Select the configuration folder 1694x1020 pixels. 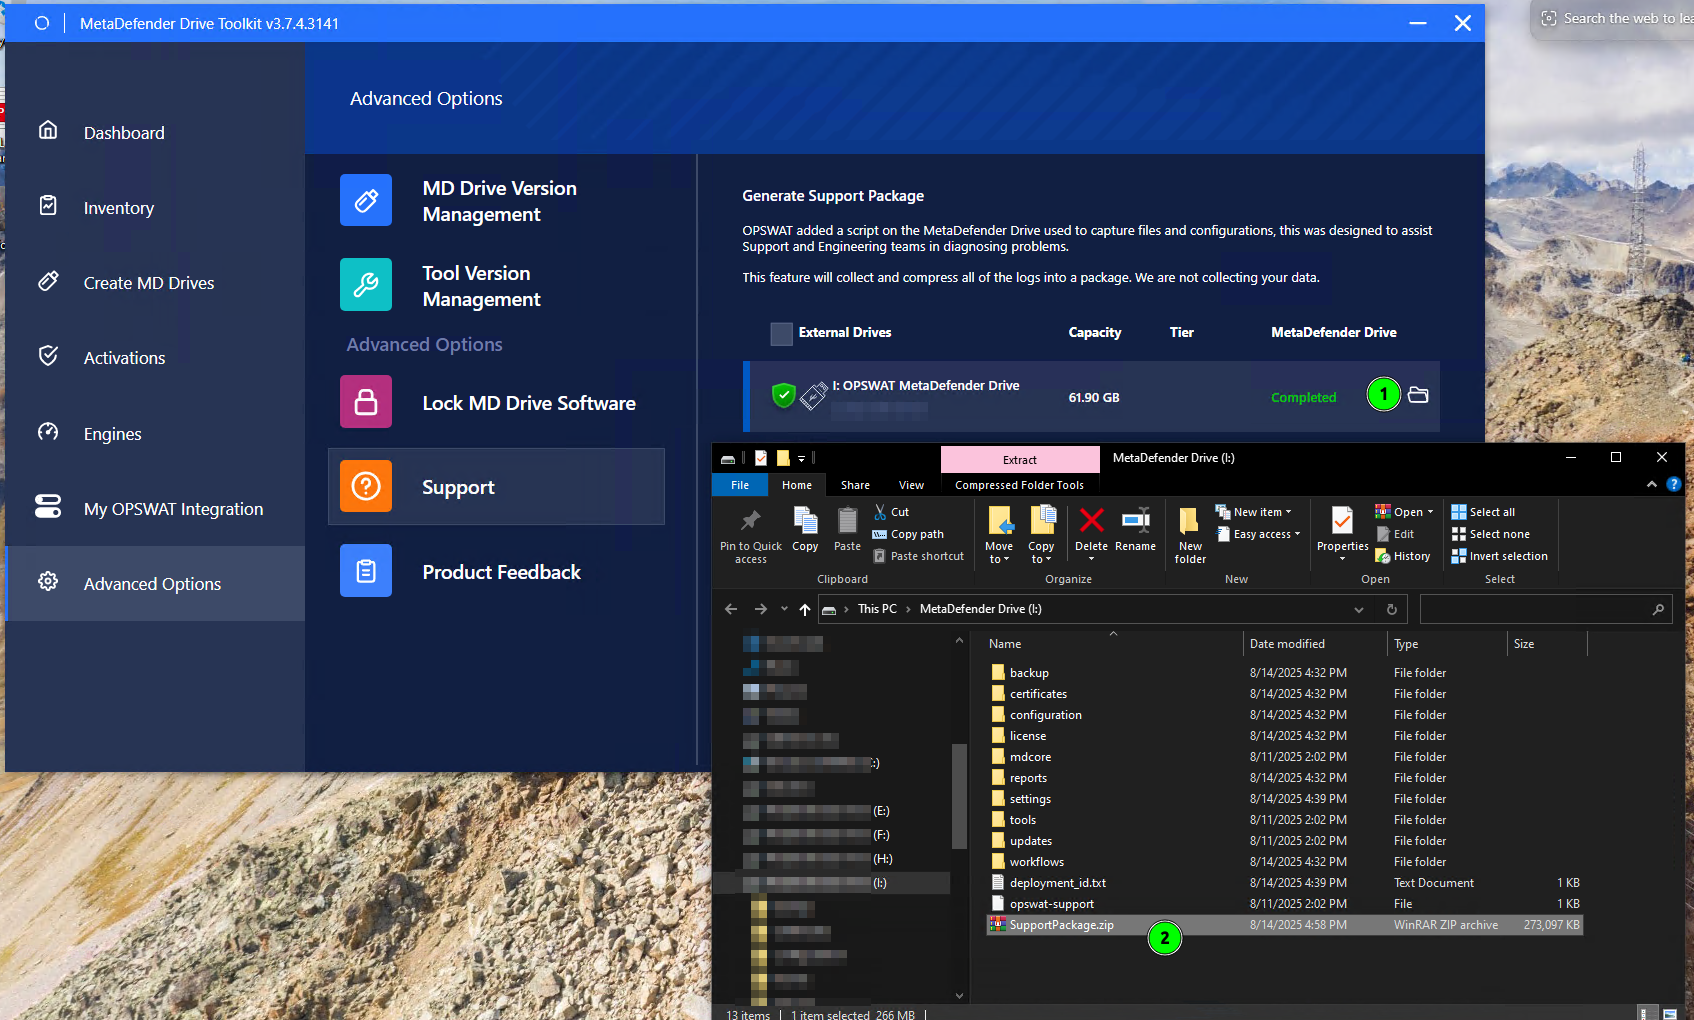(1284, 715)
